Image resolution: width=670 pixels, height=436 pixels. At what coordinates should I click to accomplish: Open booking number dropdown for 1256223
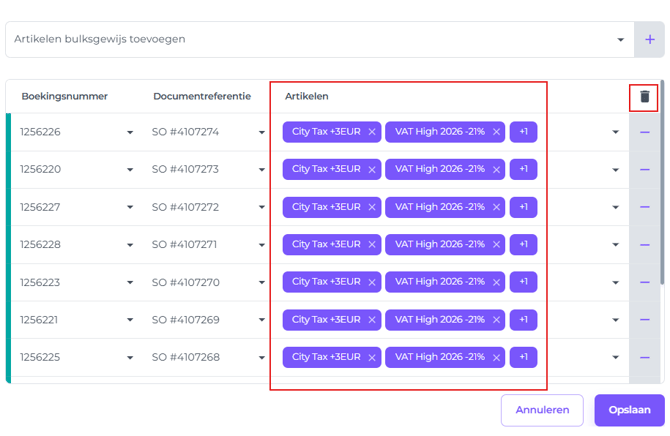pyautogui.click(x=130, y=283)
